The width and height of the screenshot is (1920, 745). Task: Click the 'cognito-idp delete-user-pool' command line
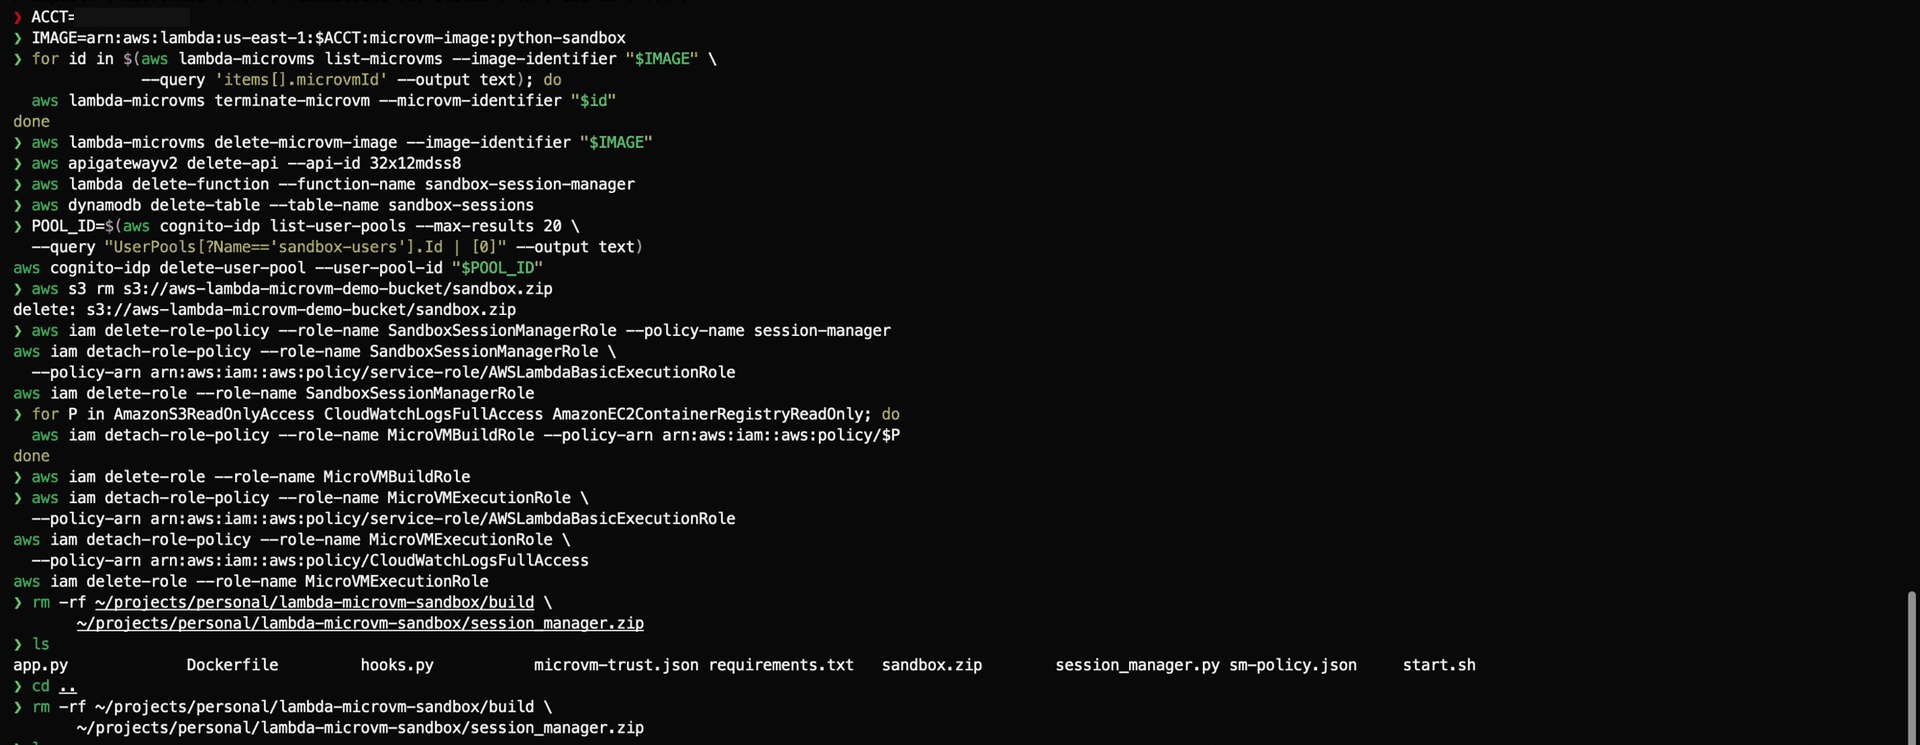pos(278,268)
